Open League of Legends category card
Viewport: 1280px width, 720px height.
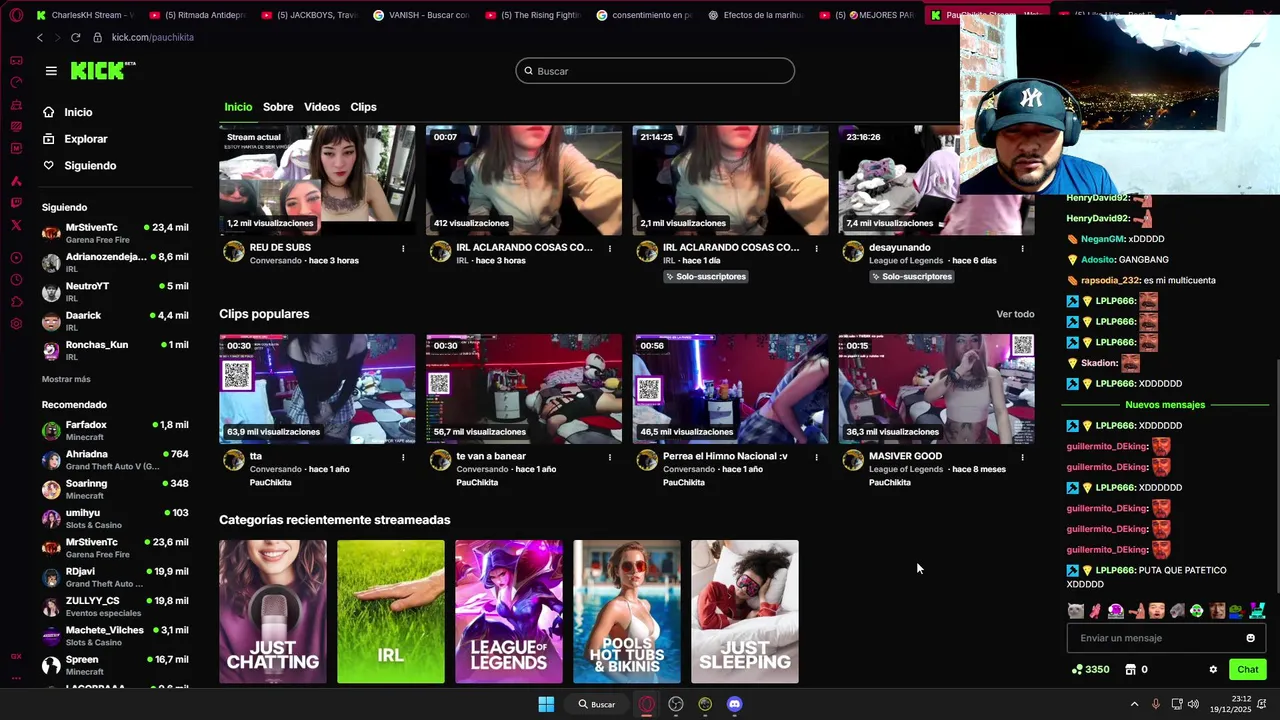tap(509, 612)
